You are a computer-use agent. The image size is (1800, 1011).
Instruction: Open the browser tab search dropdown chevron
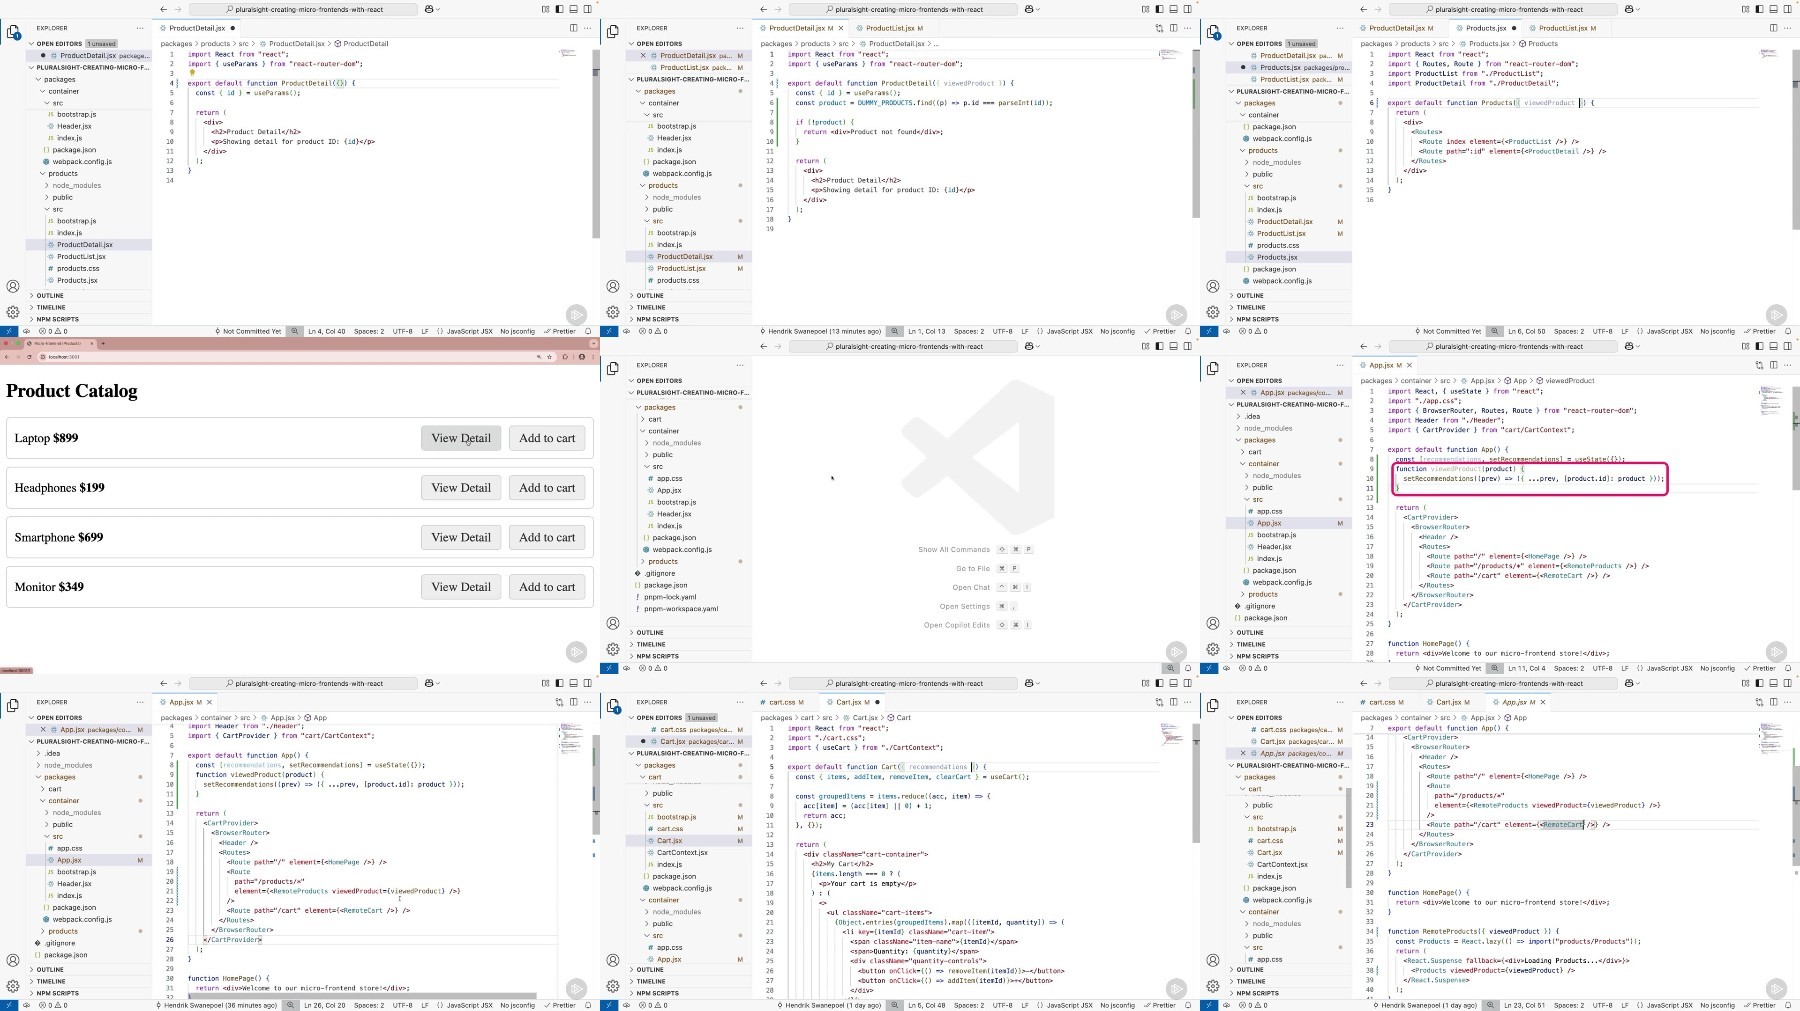(x=593, y=343)
